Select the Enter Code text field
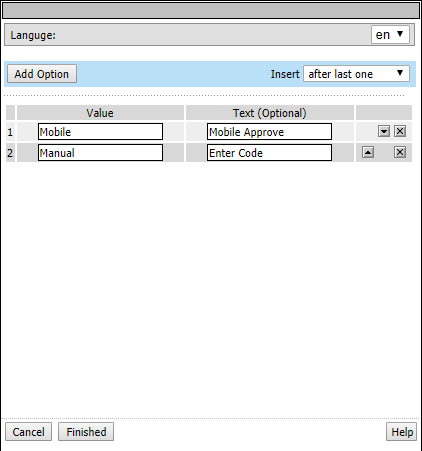 [x=269, y=153]
